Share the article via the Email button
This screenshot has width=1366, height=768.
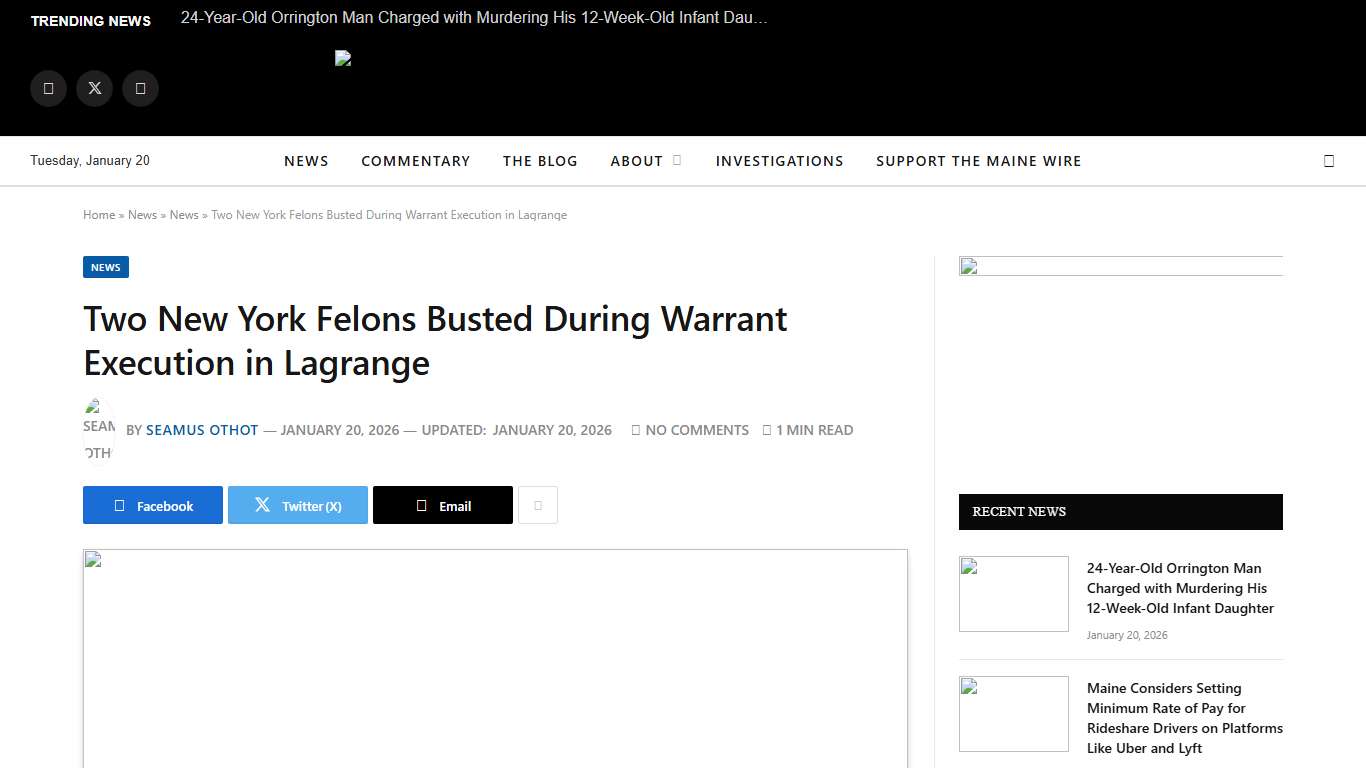click(442, 505)
